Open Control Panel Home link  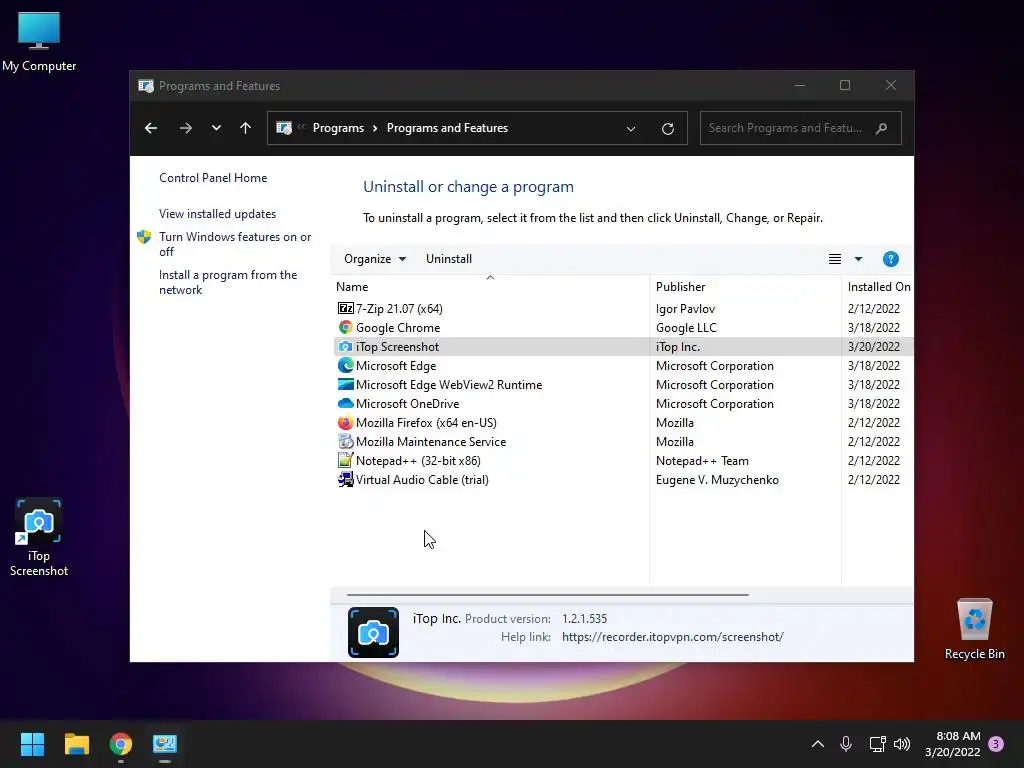[213, 178]
